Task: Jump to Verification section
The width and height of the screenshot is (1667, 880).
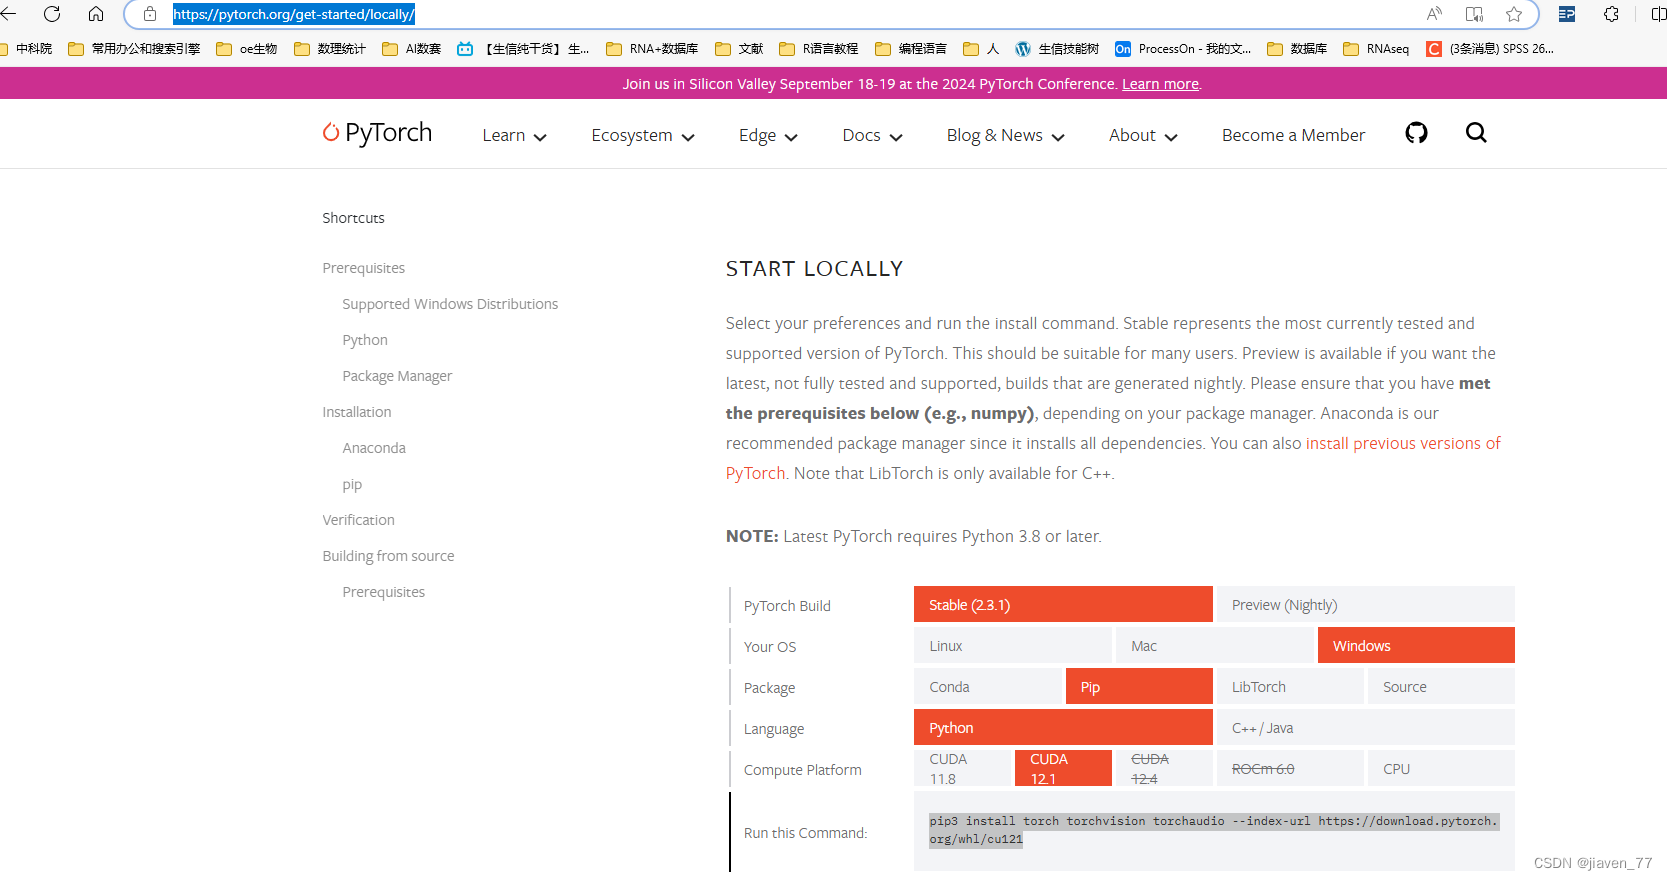Action: coord(358,520)
